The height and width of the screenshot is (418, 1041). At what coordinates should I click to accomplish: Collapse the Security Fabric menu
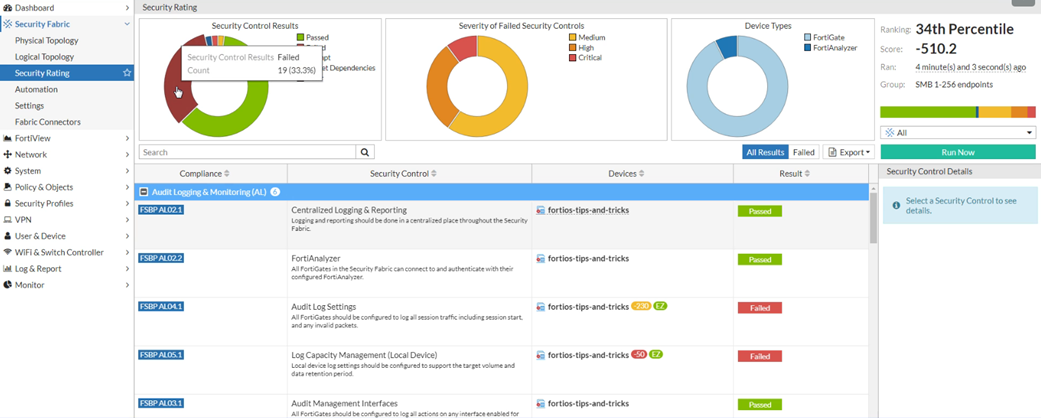[x=127, y=24]
